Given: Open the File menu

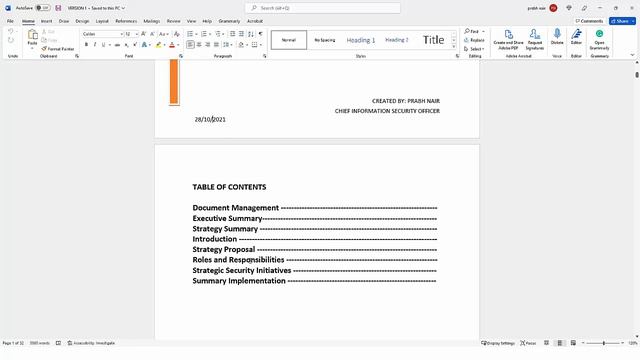Looking at the screenshot, I should click(x=10, y=21).
